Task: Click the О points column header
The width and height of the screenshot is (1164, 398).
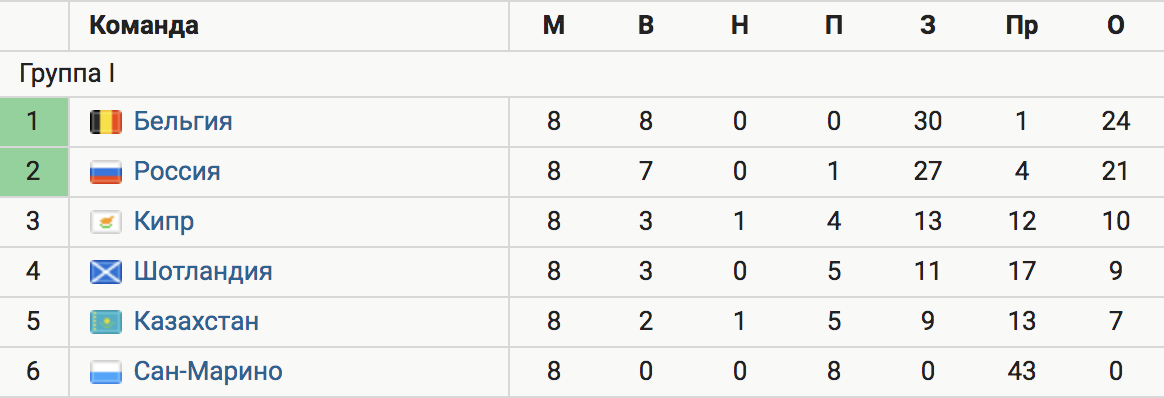Action: [x=1116, y=26]
